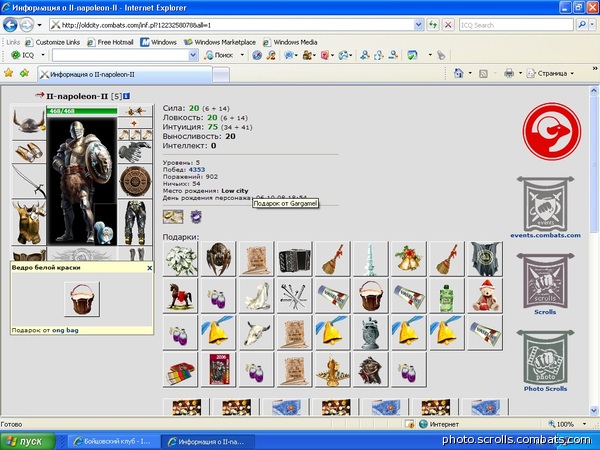
Task: Open a new blank tab
Action: coord(221,75)
